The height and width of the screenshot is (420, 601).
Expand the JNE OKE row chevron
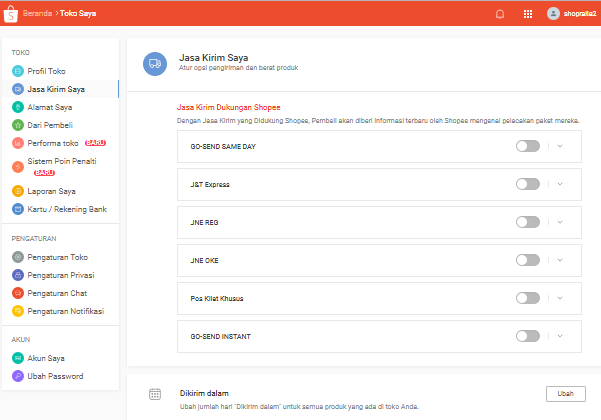click(x=560, y=260)
